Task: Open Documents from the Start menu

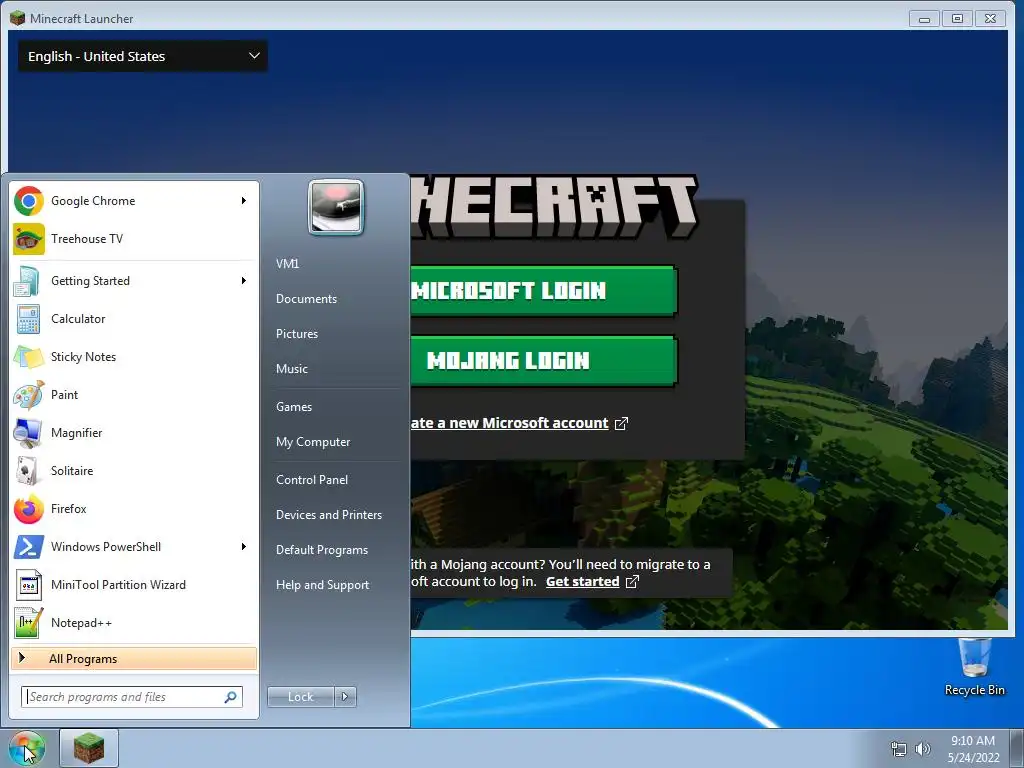Action: (306, 299)
